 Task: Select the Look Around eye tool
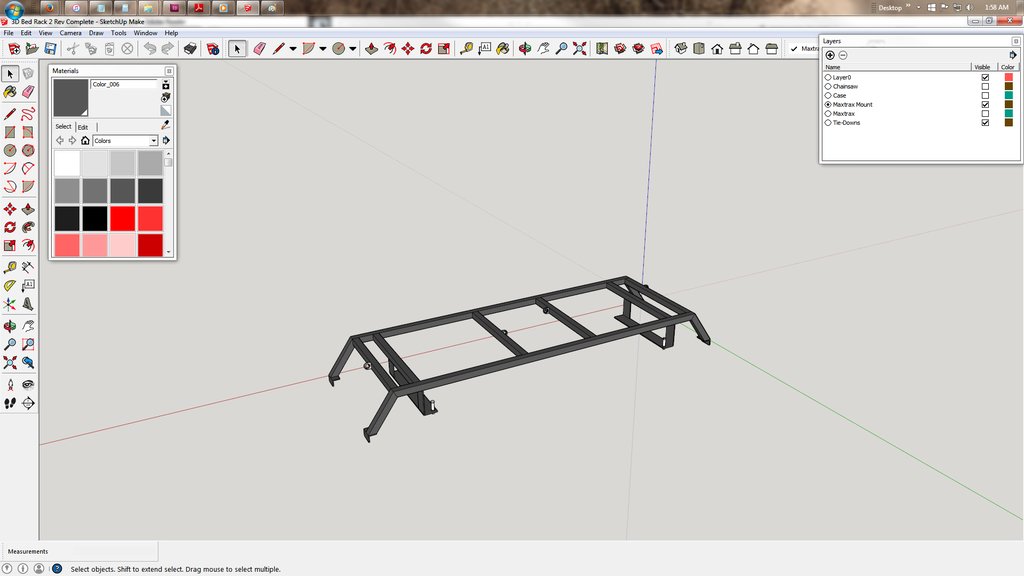(x=28, y=385)
